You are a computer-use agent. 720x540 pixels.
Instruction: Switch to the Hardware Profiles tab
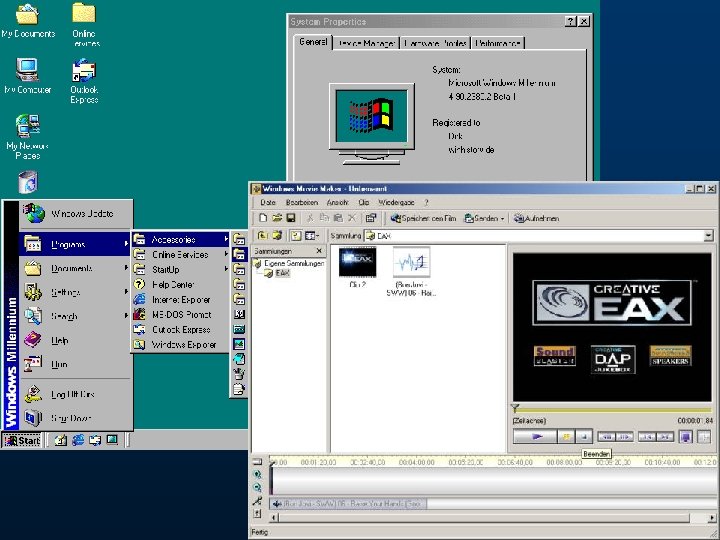click(x=435, y=43)
